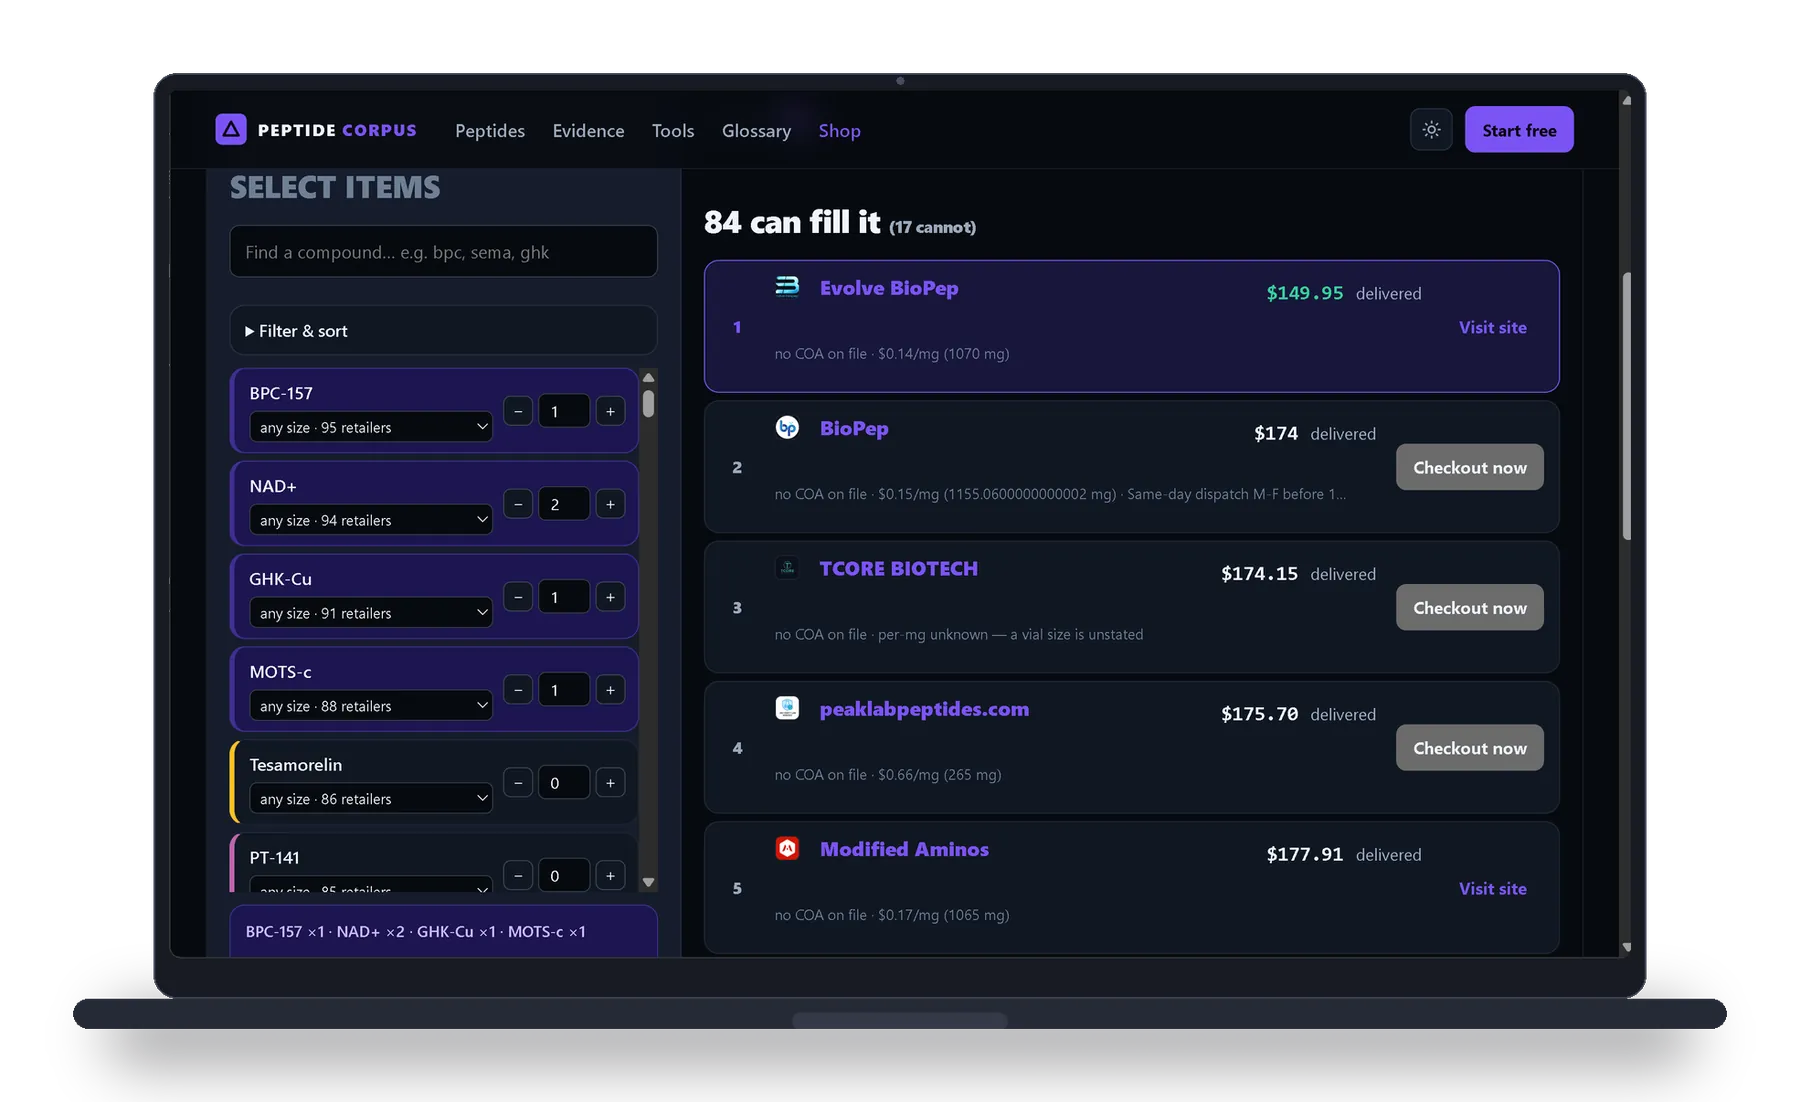The height and width of the screenshot is (1102, 1800).
Task: Click the PT-141 quantity field
Action: 564,876
